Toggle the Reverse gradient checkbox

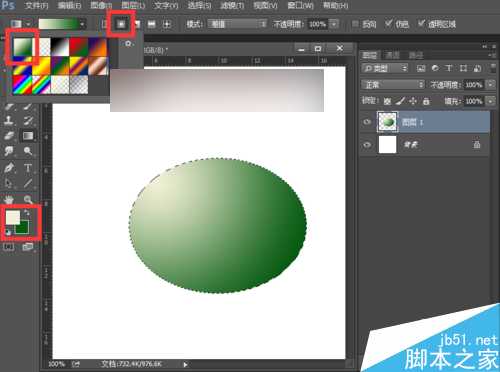[355, 24]
